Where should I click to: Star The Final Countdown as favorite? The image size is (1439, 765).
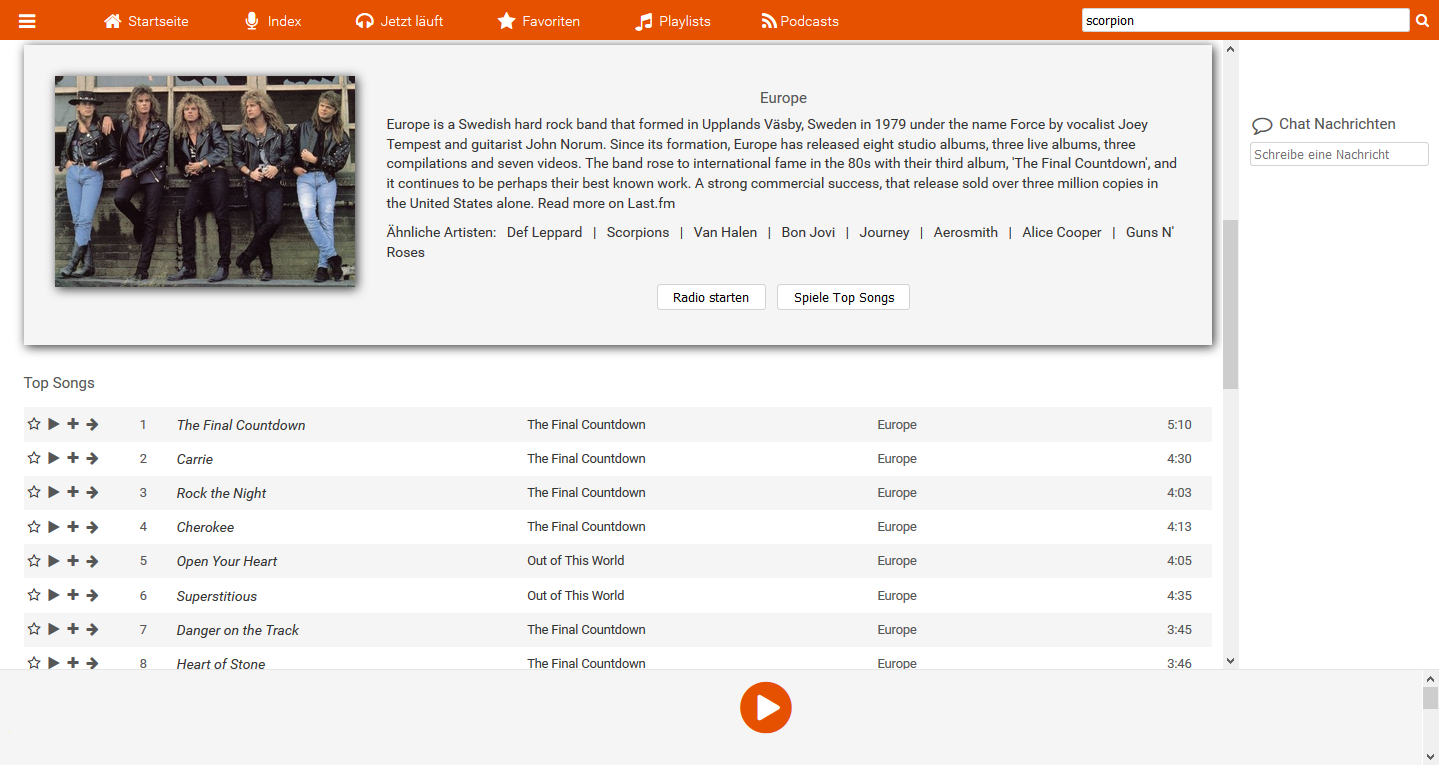(34, 424)
